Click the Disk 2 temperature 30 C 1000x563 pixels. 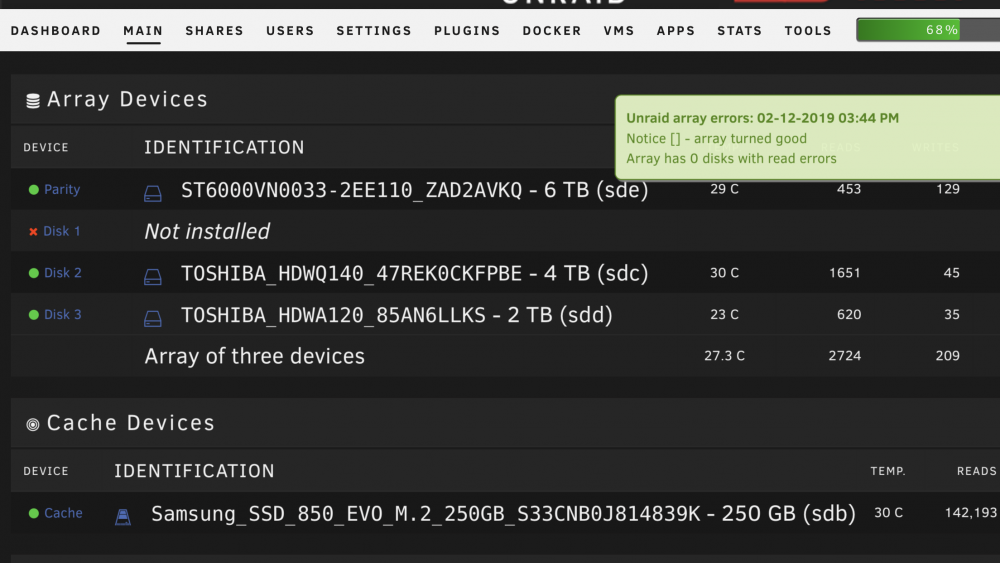(x=724, y=273)
